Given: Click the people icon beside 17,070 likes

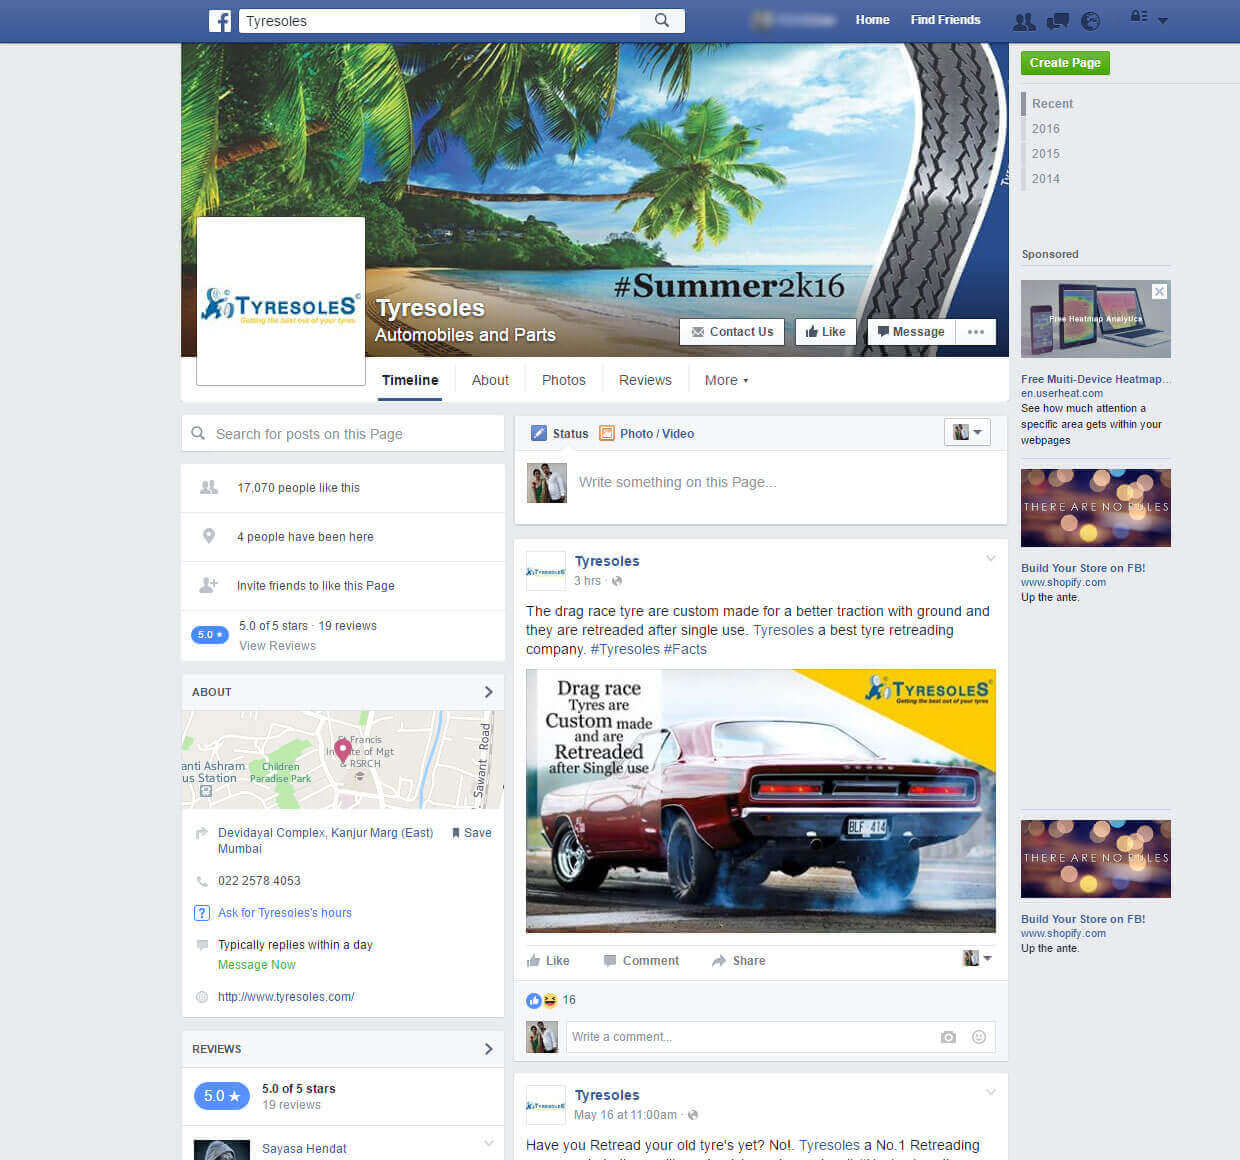Looking at the screenshot, I should tap(209, 487).
